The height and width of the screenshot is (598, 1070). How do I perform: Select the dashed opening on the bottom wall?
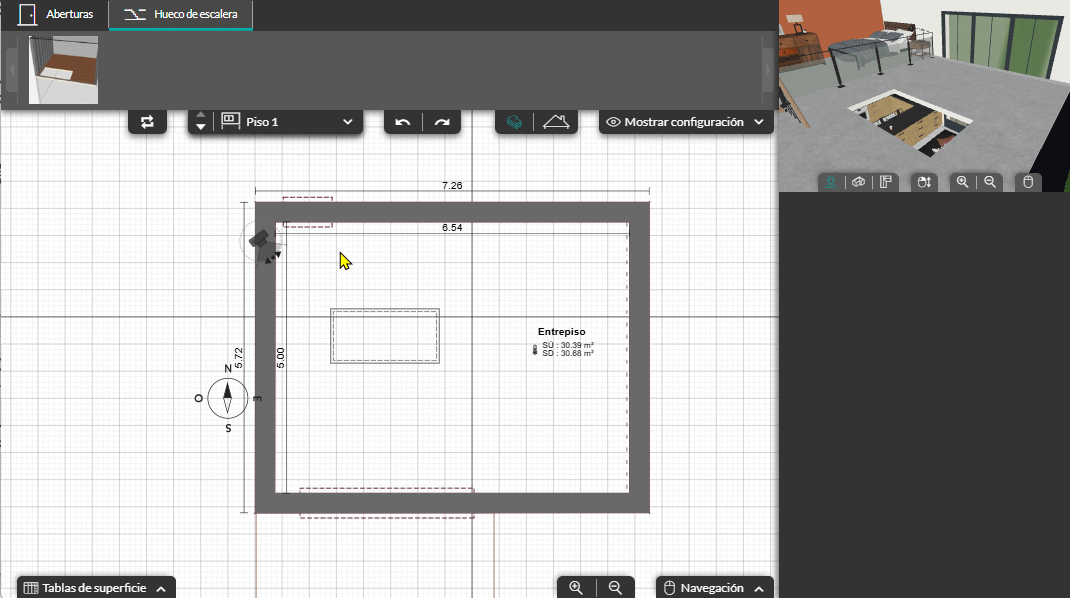click(387, 503)
